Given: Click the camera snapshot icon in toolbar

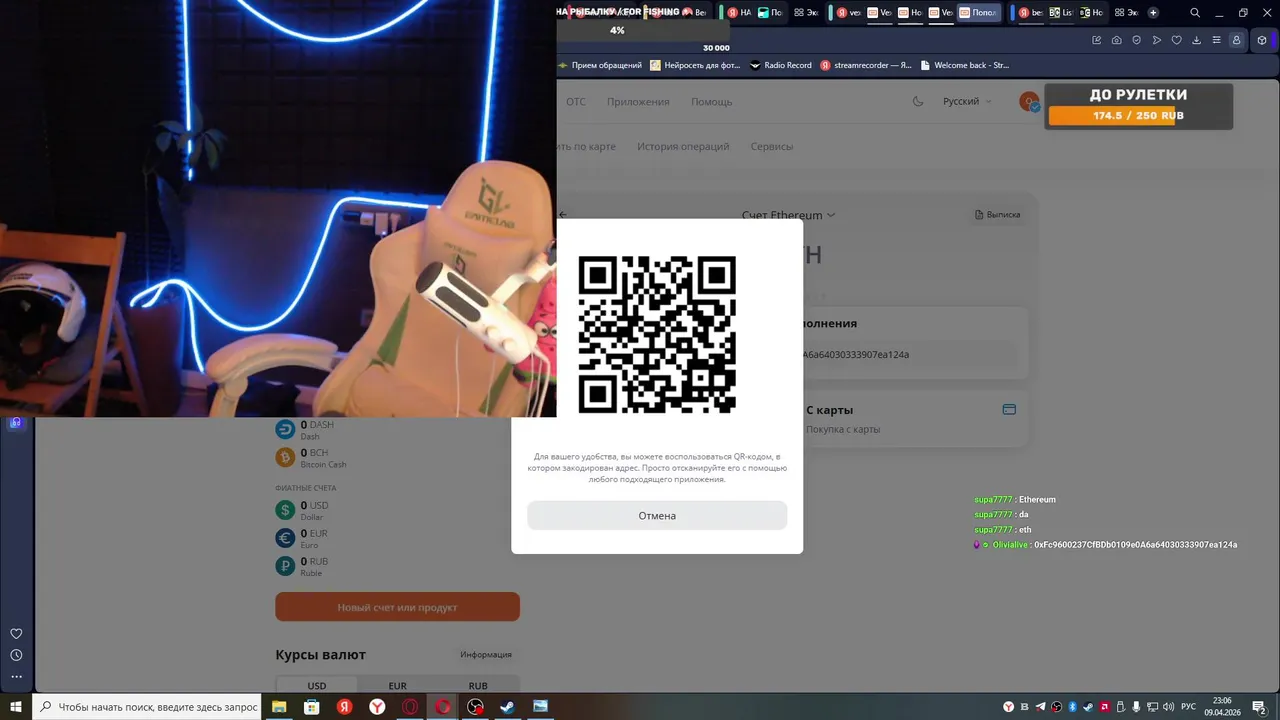Looking at the screenshot, I should point(1117,40).
